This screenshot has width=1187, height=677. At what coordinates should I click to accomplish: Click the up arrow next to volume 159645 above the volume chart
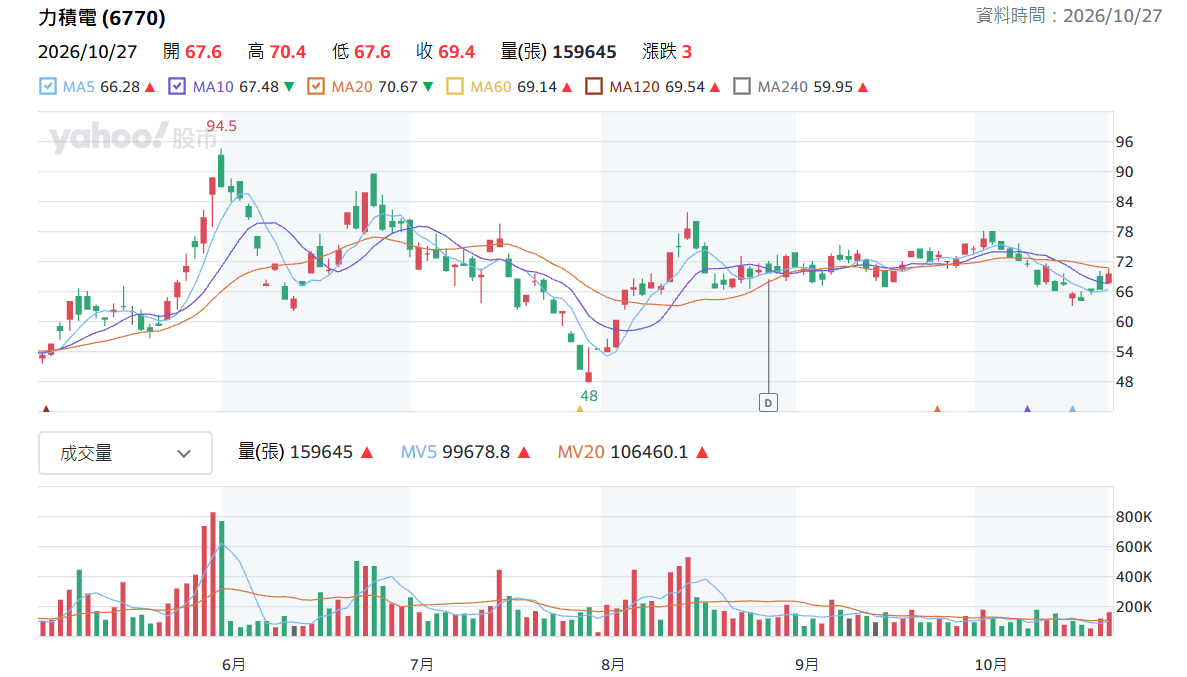click(x=367, y=453)
